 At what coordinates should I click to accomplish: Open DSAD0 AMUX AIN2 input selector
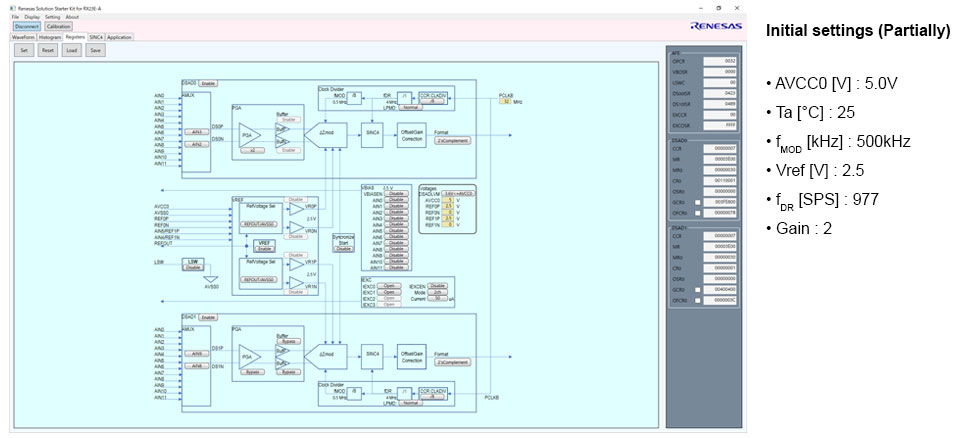[x=197, y=144]
